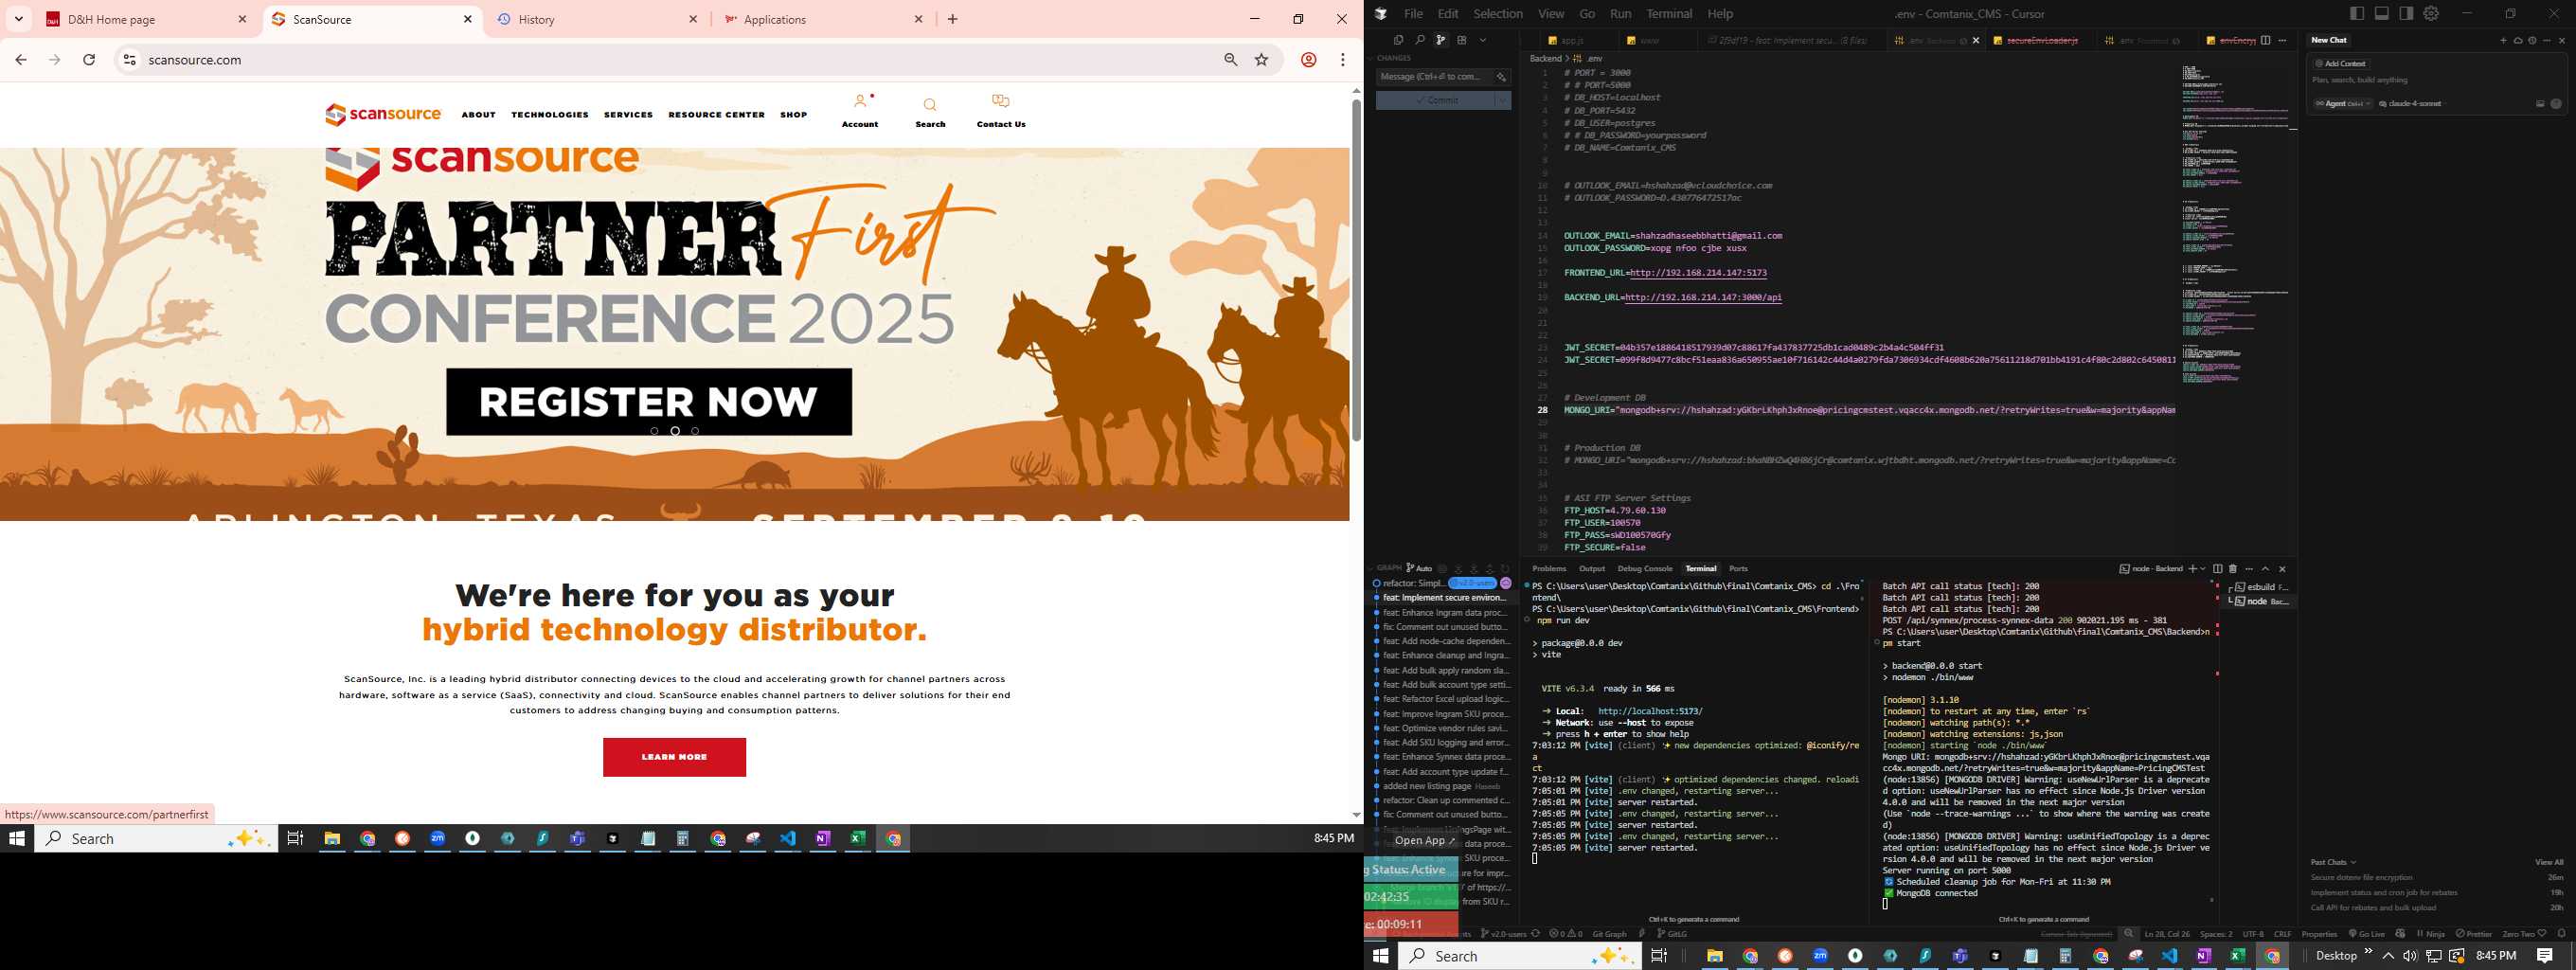Open the Selection menu in Cursor
The height and width of the screenshot is (970, 2576).
(1497, 14)
